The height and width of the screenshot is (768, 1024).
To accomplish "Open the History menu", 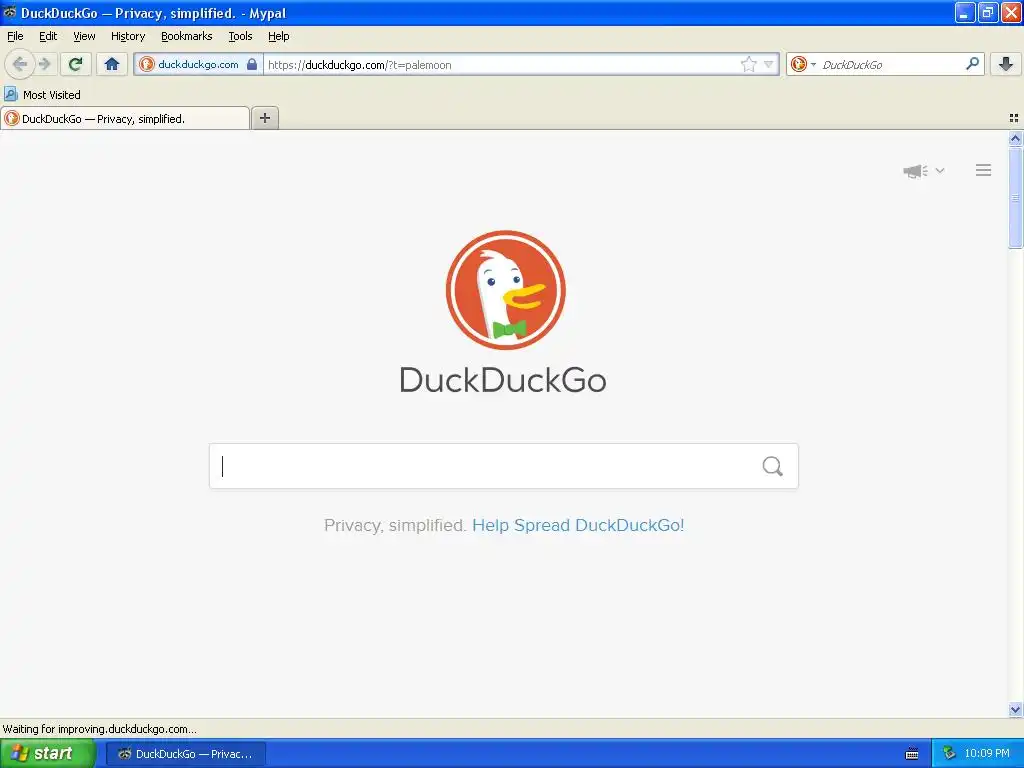I will click(128, 36).
